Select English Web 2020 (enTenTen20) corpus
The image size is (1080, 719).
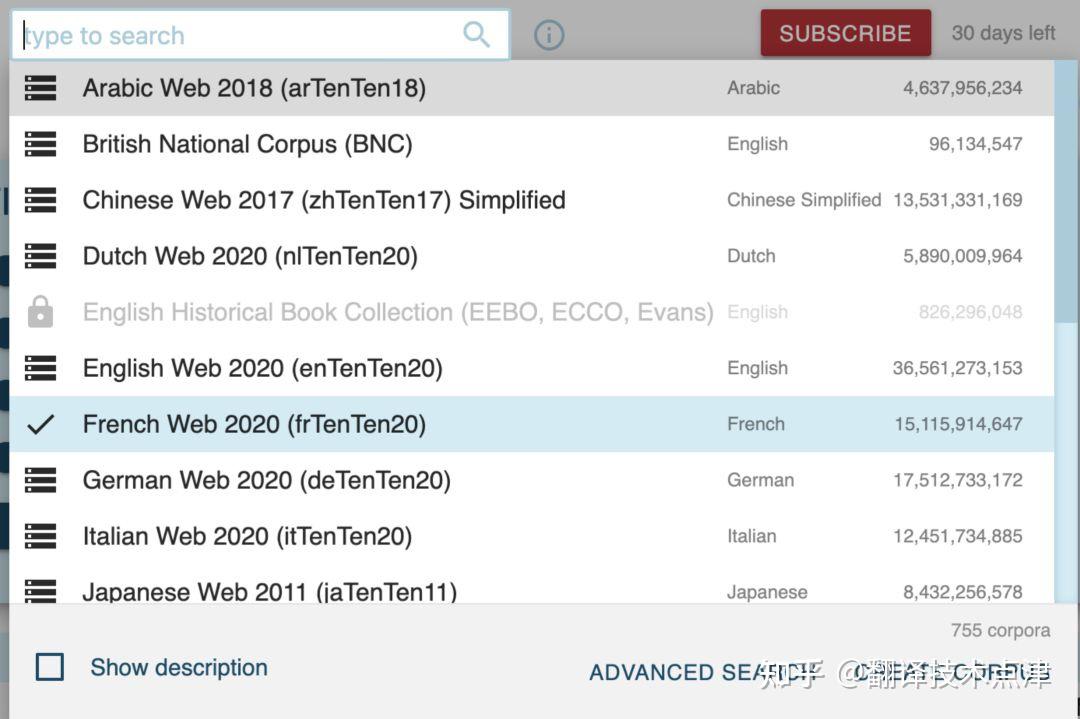262,368
